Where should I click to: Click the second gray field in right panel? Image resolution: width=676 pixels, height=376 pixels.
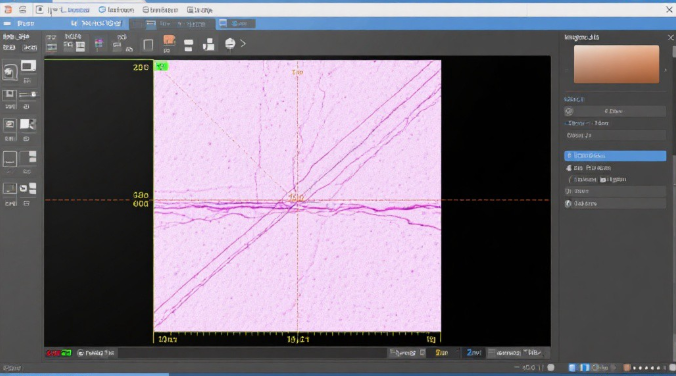pos(615,135)
